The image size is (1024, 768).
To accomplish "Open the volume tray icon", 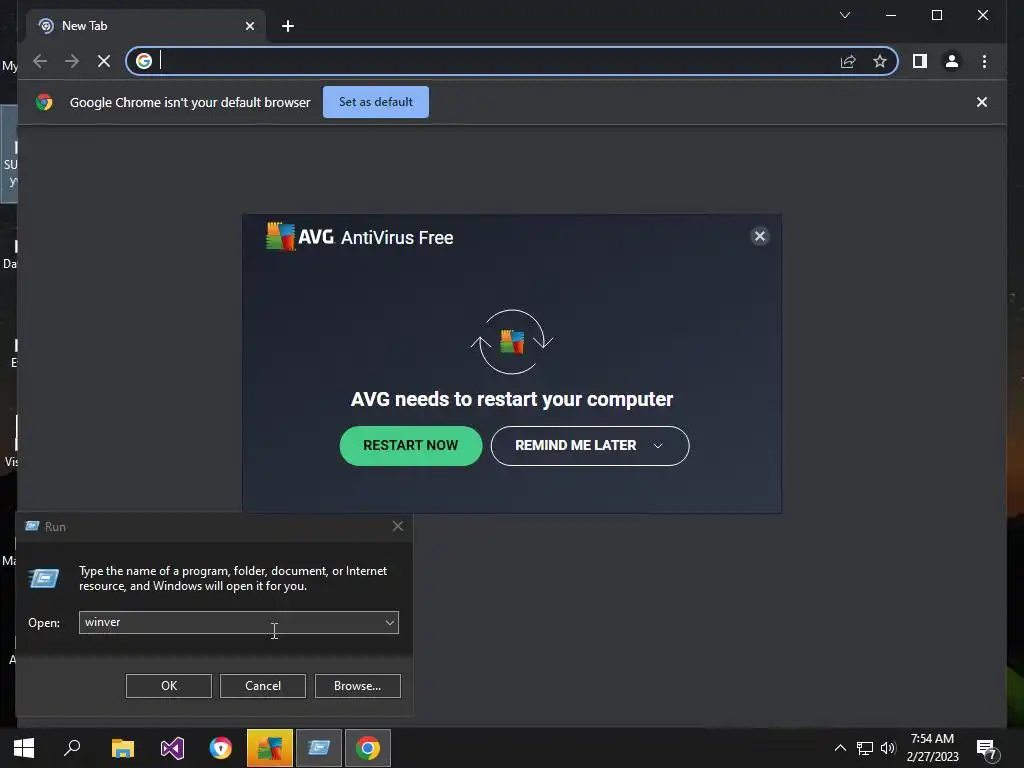I will [888, 748].
